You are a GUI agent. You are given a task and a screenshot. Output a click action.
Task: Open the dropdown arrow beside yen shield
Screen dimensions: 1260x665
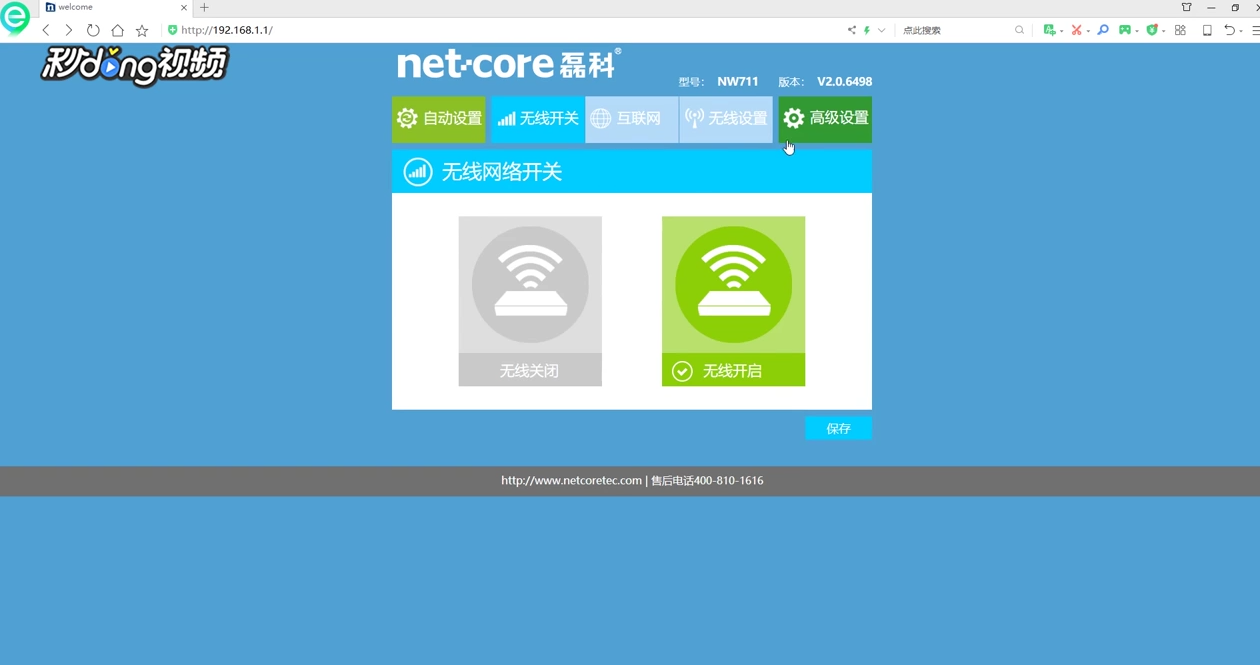click(x=1164, y=31)
